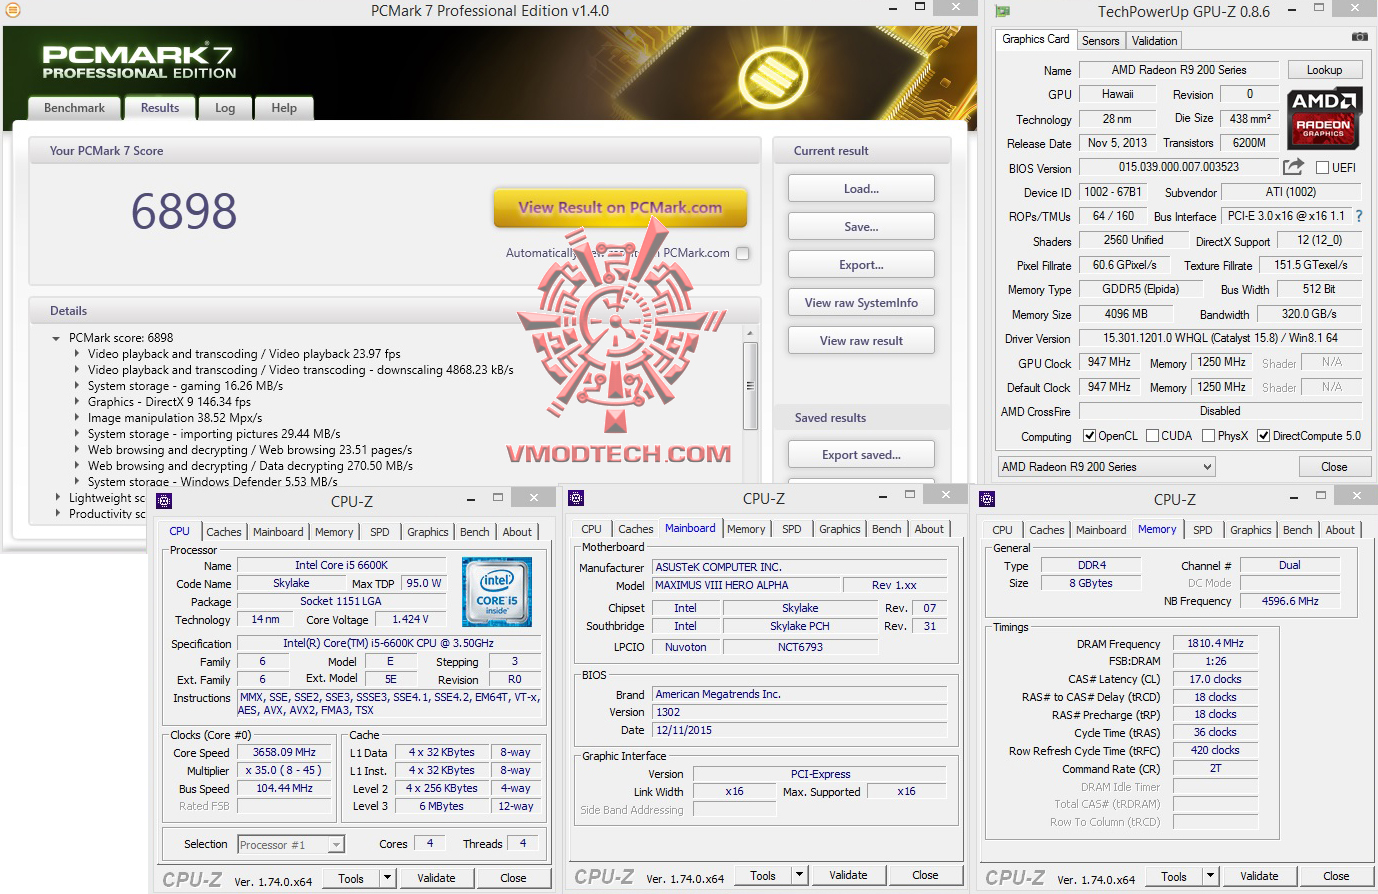Click the Intel Core i5 inside logo
Viewport: 1378px width, 894px height.
click(x=497, y=592)
